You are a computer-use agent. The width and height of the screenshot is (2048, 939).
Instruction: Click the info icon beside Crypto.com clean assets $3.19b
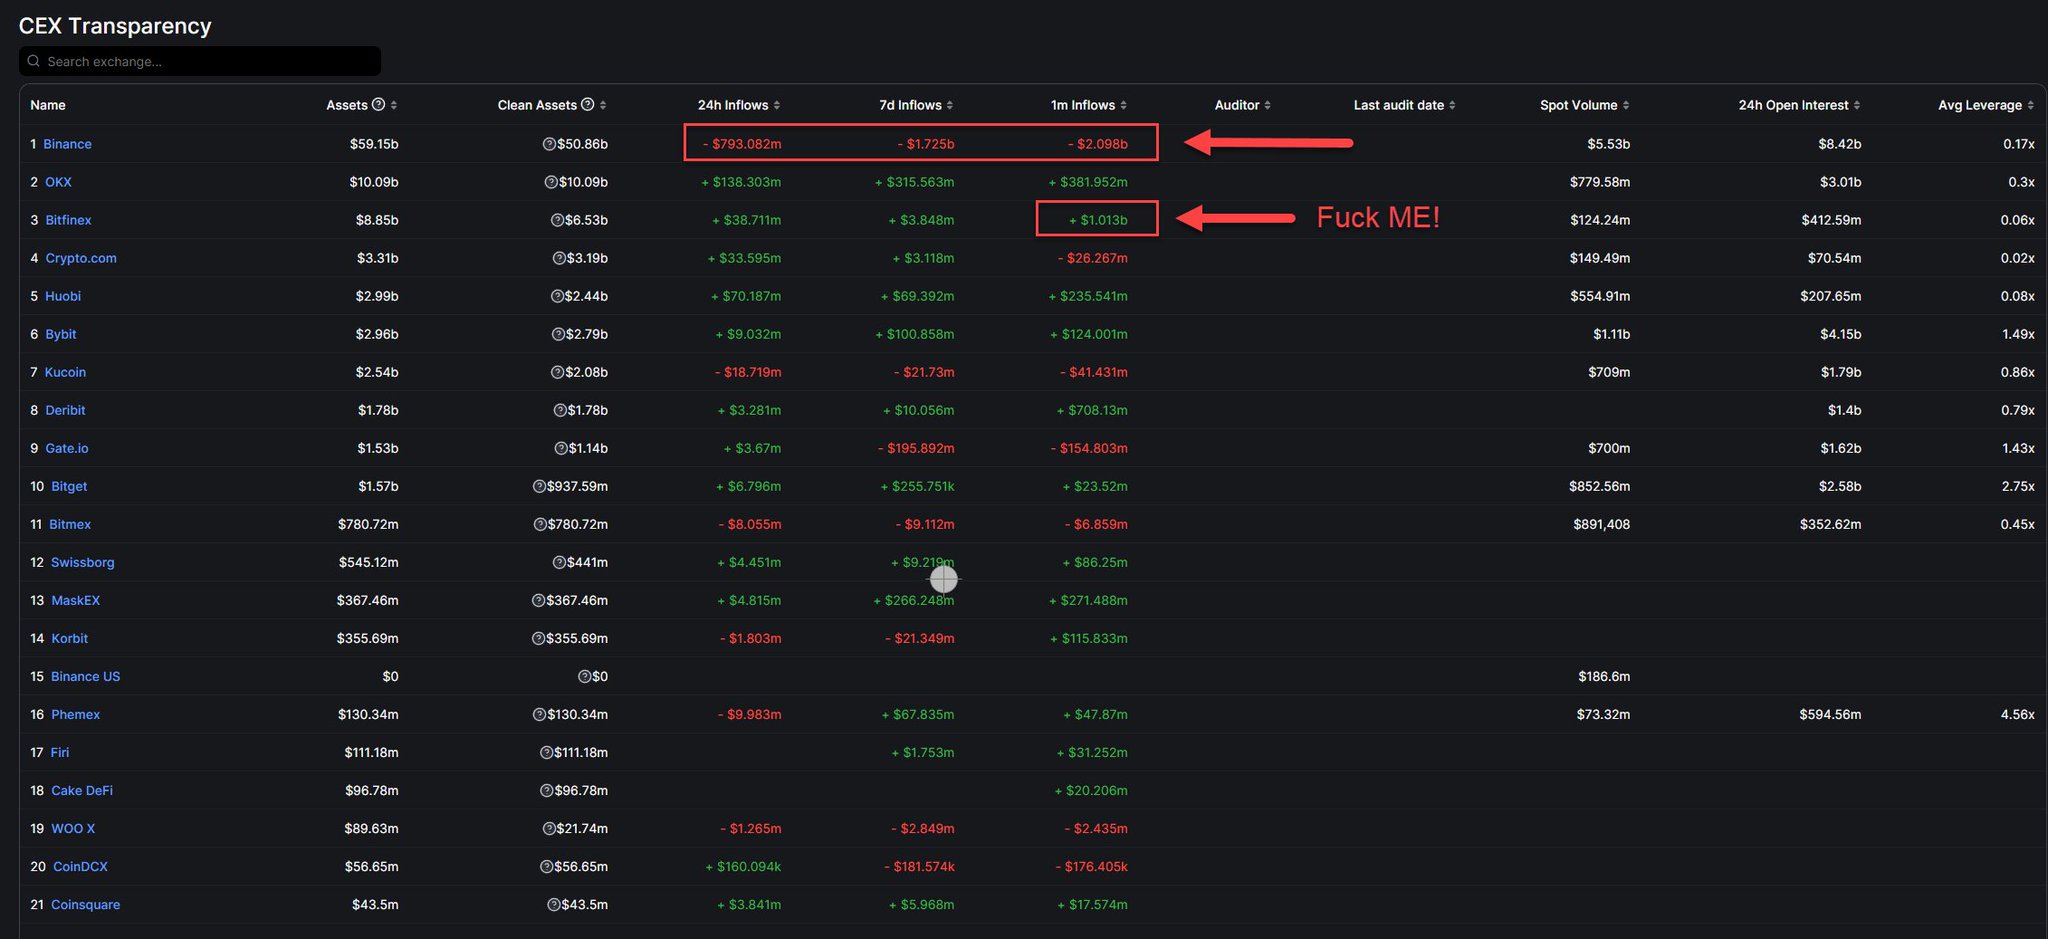click(559, 258)
